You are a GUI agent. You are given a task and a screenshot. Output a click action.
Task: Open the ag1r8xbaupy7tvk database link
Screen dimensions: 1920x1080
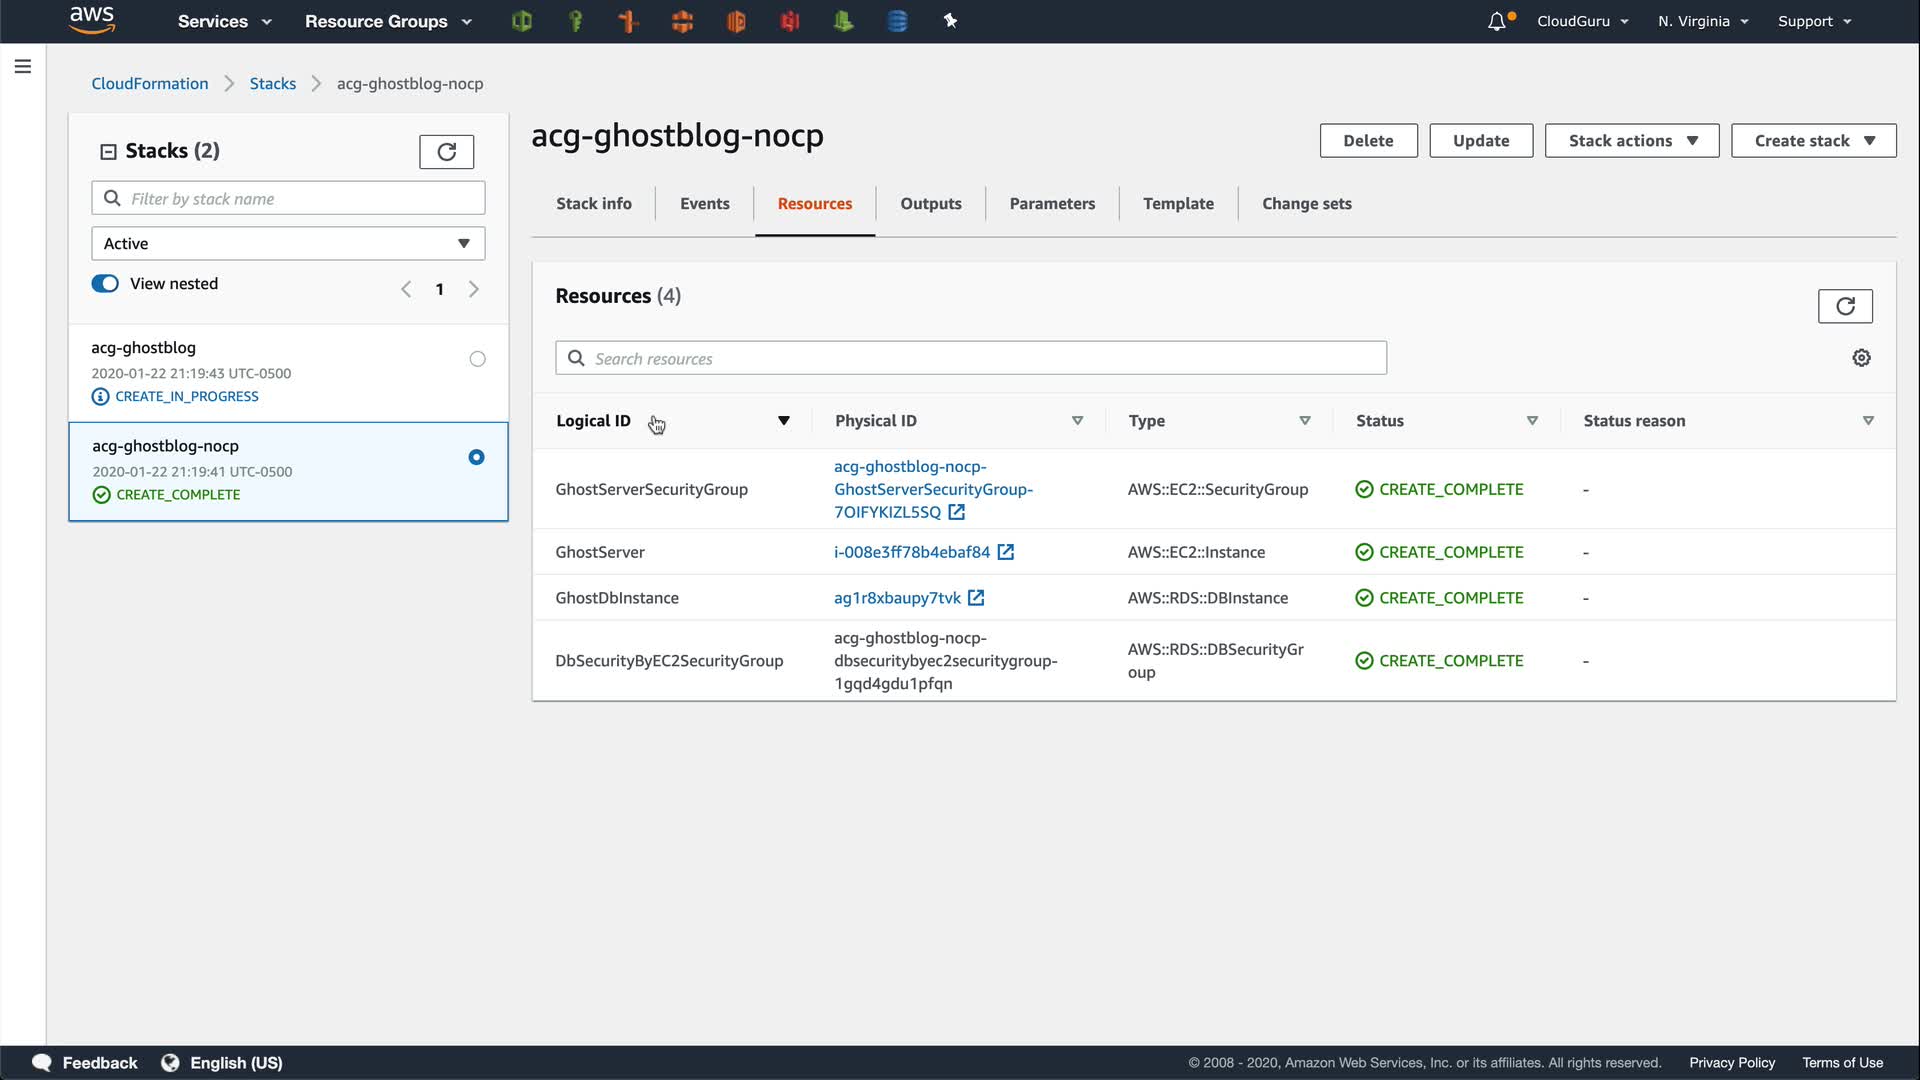pyautogui.click(x=897, y=598)
